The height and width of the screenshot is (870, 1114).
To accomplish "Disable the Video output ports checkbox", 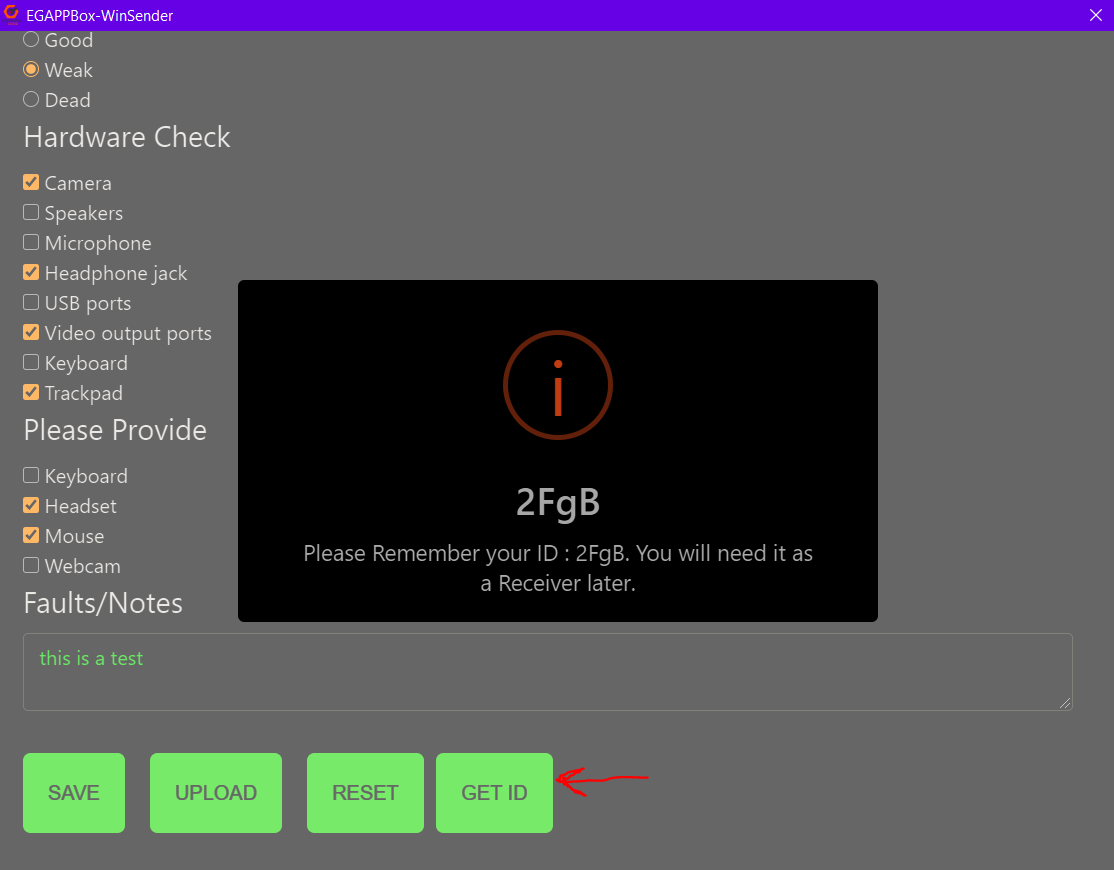I will pos(31,333).
